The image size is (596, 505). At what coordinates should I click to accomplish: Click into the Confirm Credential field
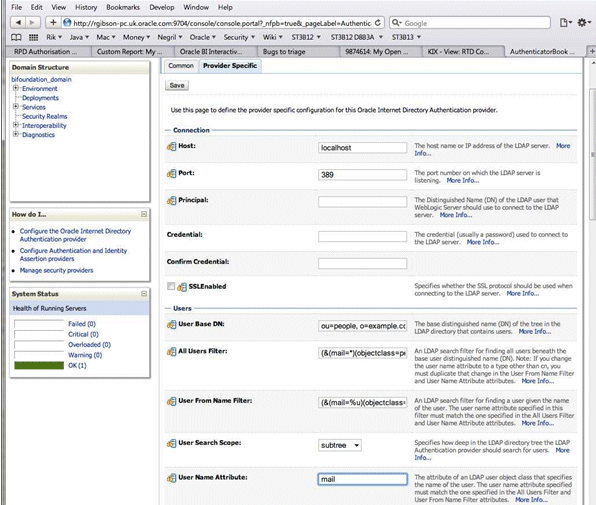[x=362, y=263]
